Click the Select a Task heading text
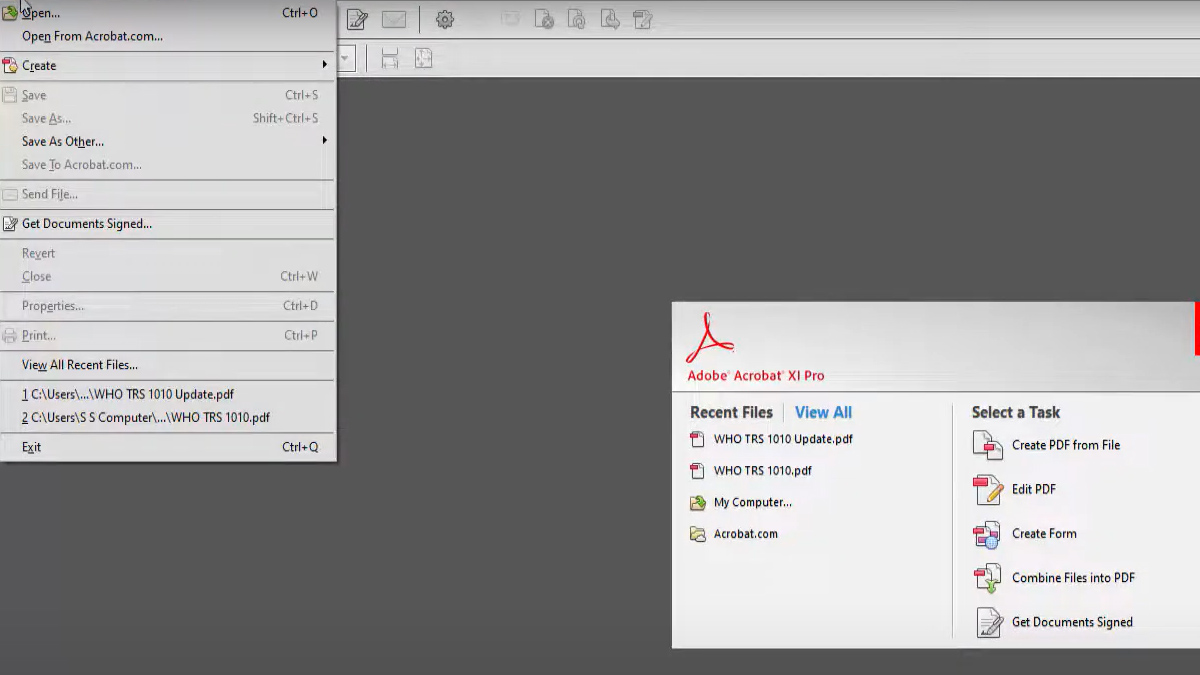This screenshot has height=675, width=1200. (x=1016, y=412)
